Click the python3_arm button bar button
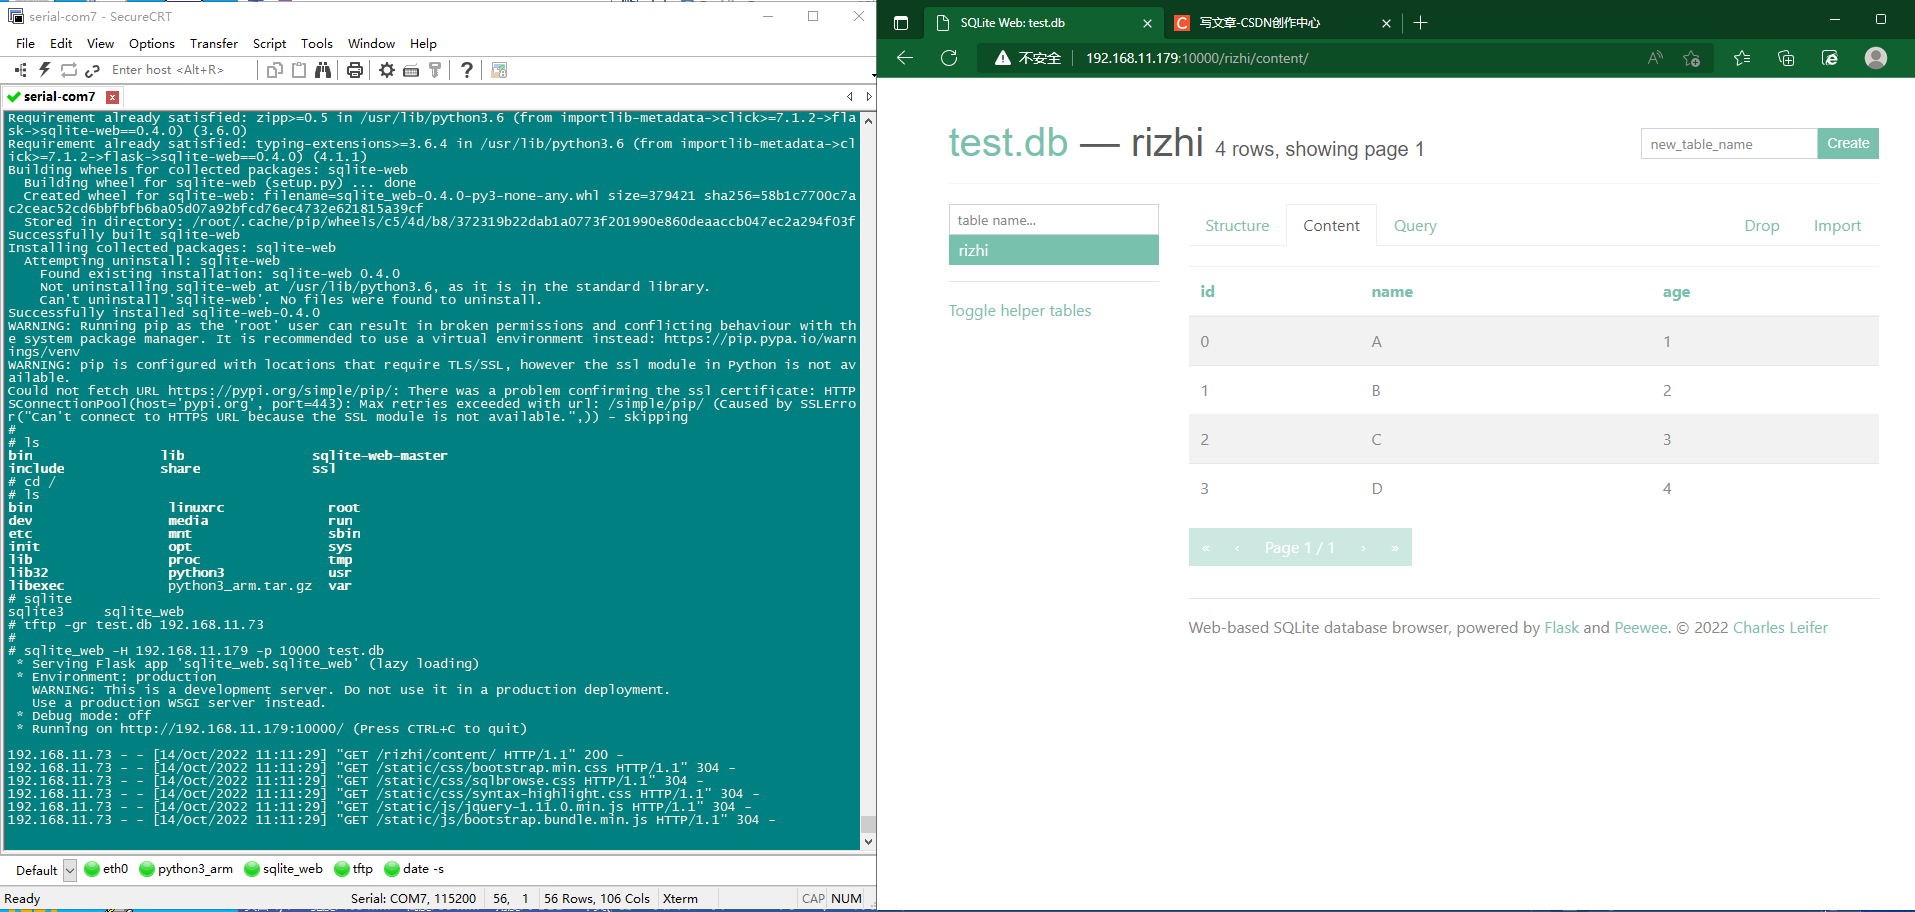Image resolution: width=1915 pixels, height=912 pixels. coord(186,869)
